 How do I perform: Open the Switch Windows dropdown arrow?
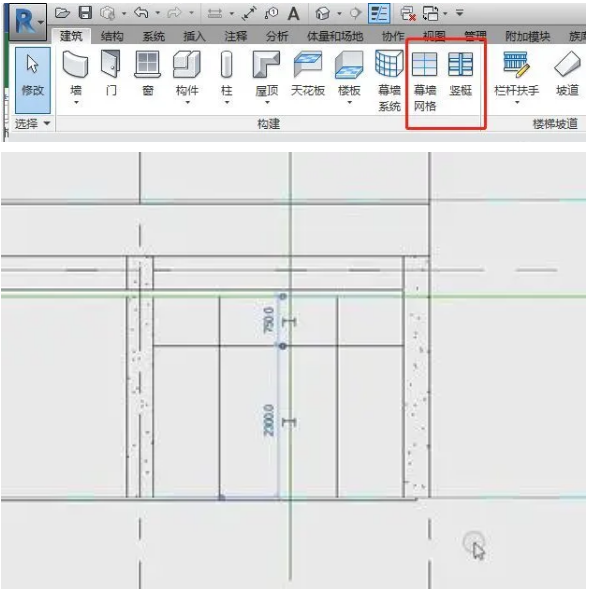(445, 14)
